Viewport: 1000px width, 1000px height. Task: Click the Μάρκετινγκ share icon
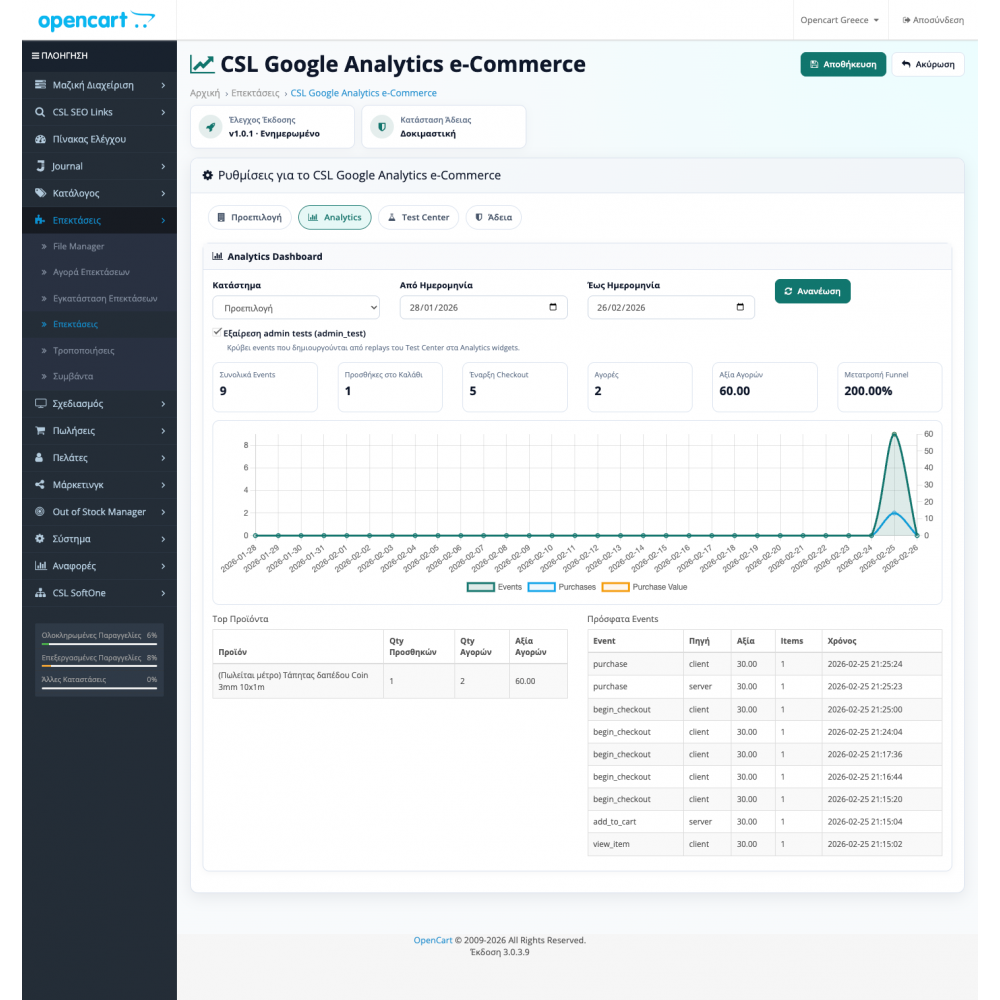click(40, 485)
